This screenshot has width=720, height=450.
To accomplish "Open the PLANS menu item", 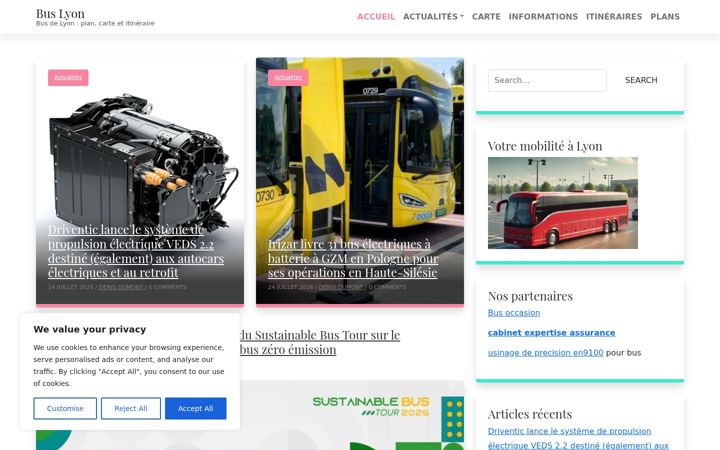I will 665,17.
